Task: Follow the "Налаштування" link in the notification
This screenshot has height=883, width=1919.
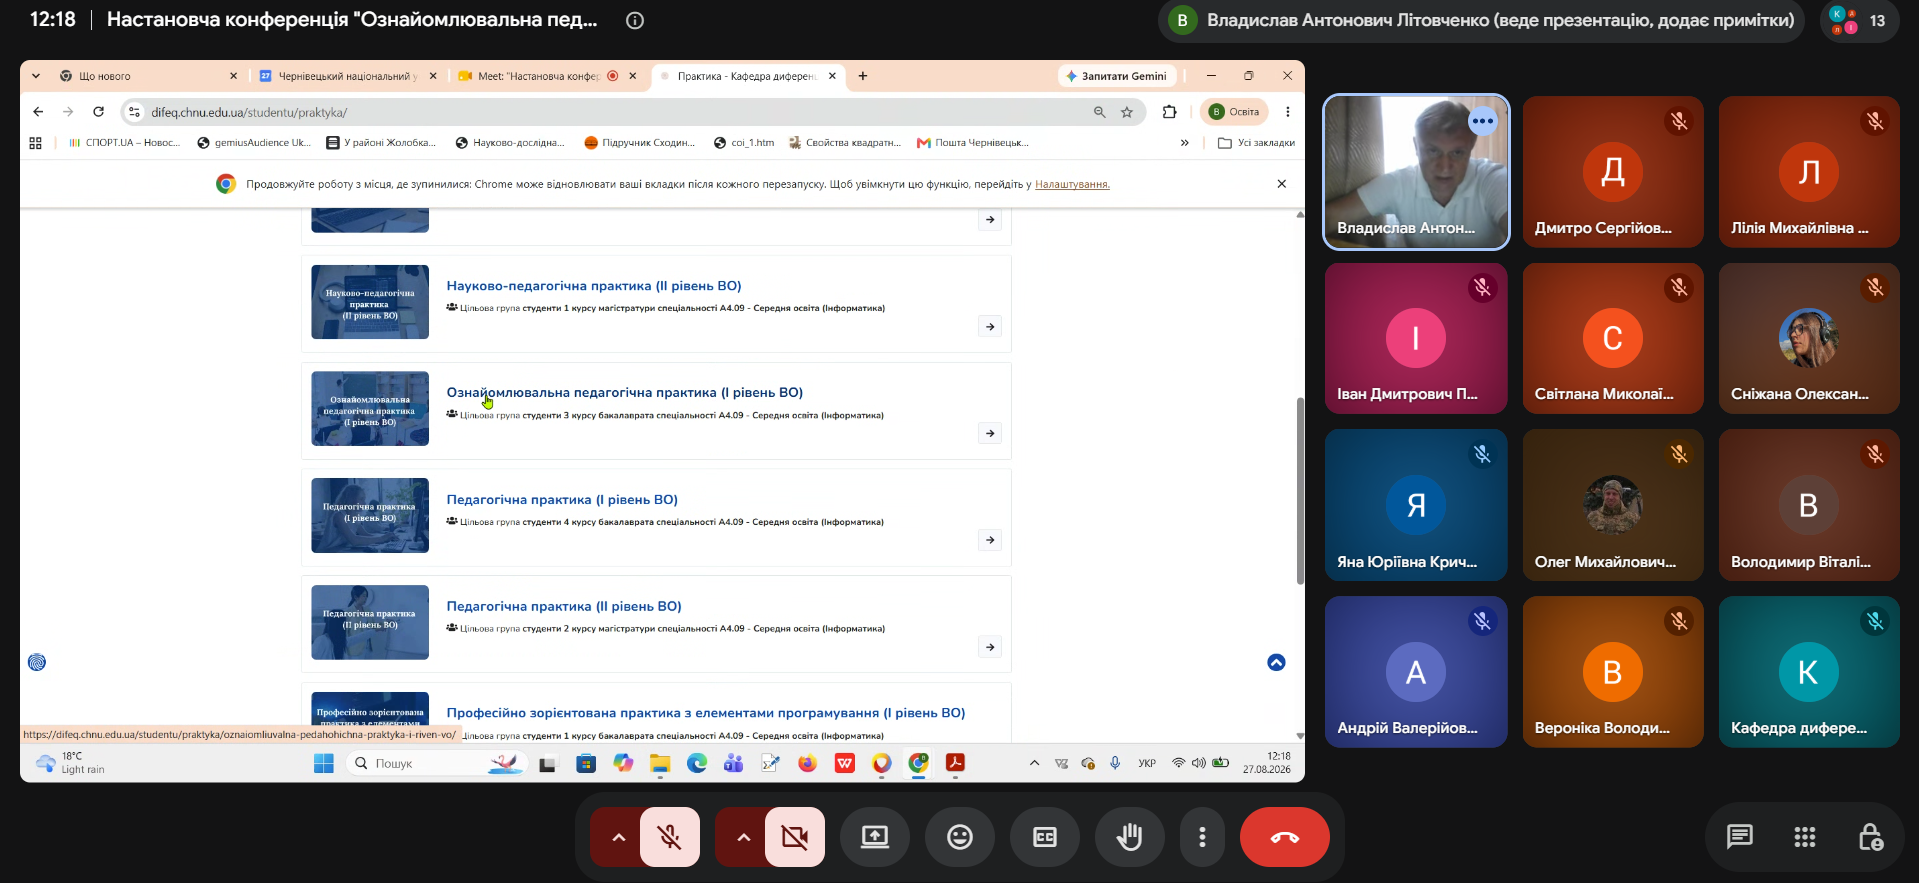Action: [1072, 184]
